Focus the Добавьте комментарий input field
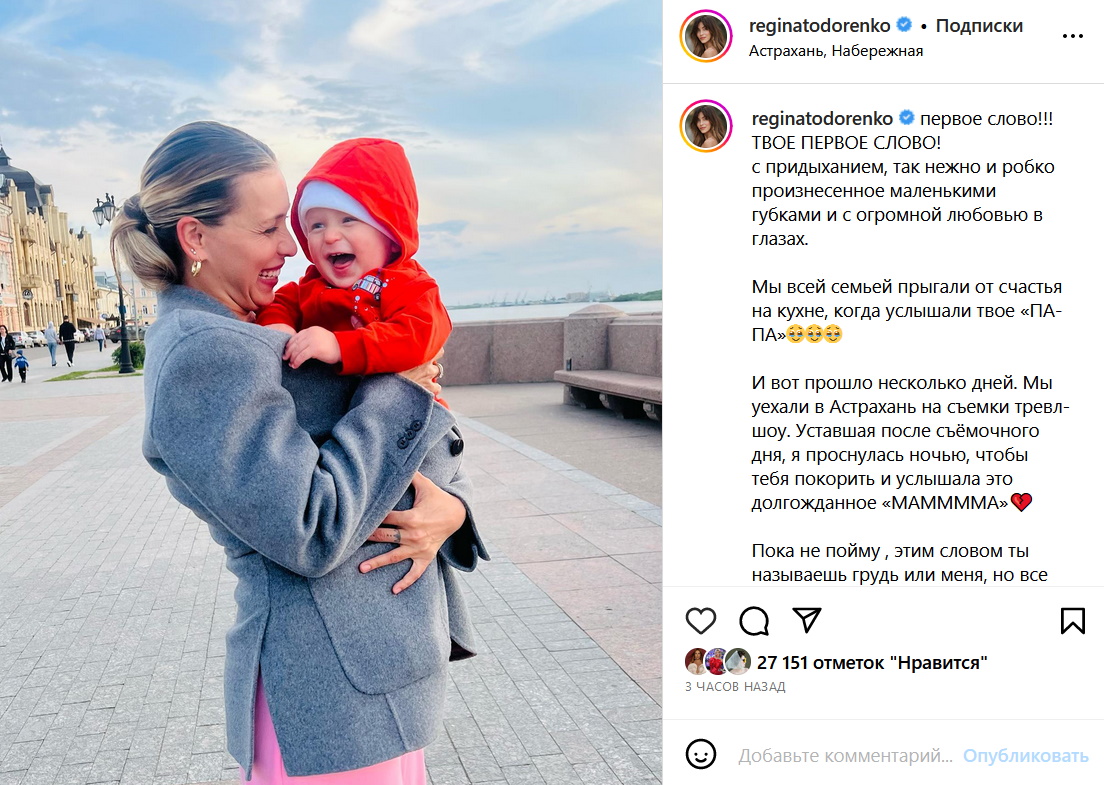This screenshot has height=785, width=1104. click(x=845, y=755)
